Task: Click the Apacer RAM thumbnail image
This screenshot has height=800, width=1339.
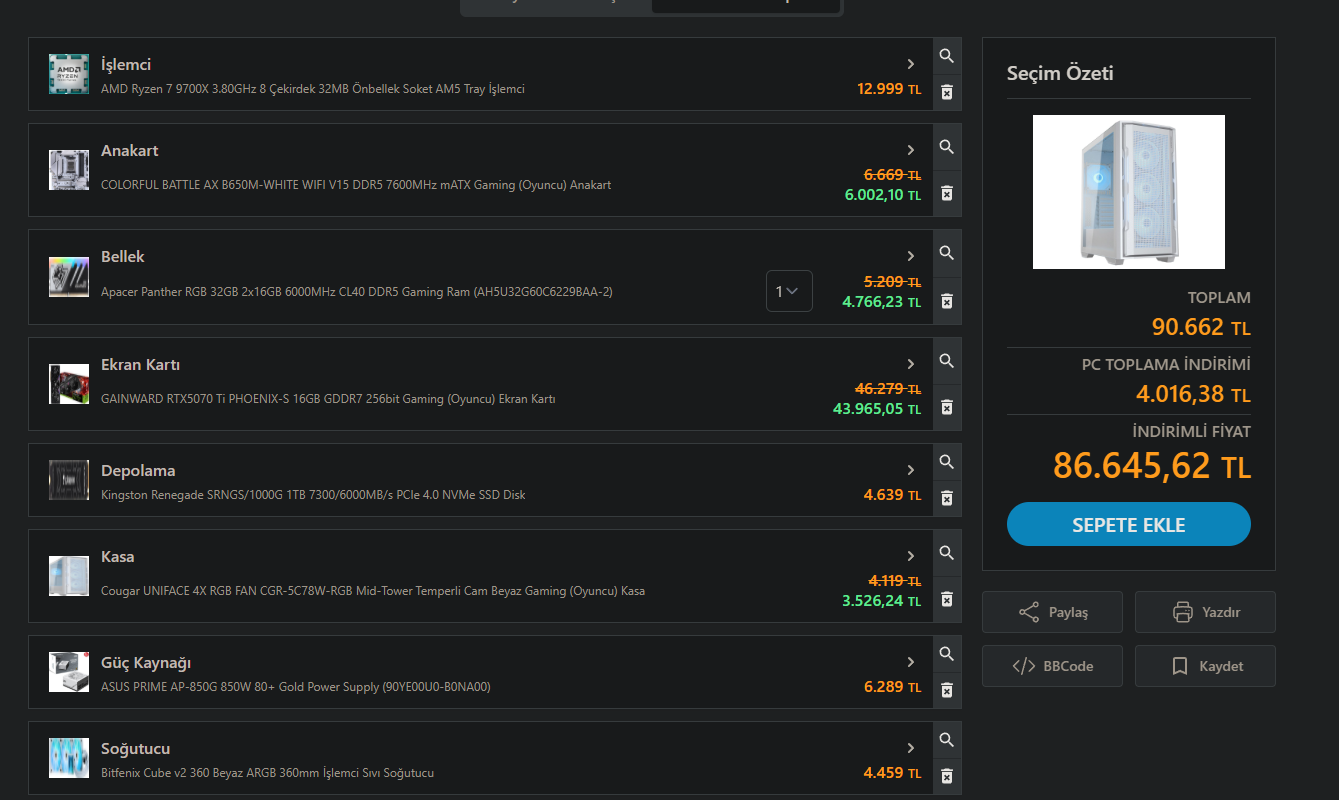Action: pos(69,277)
